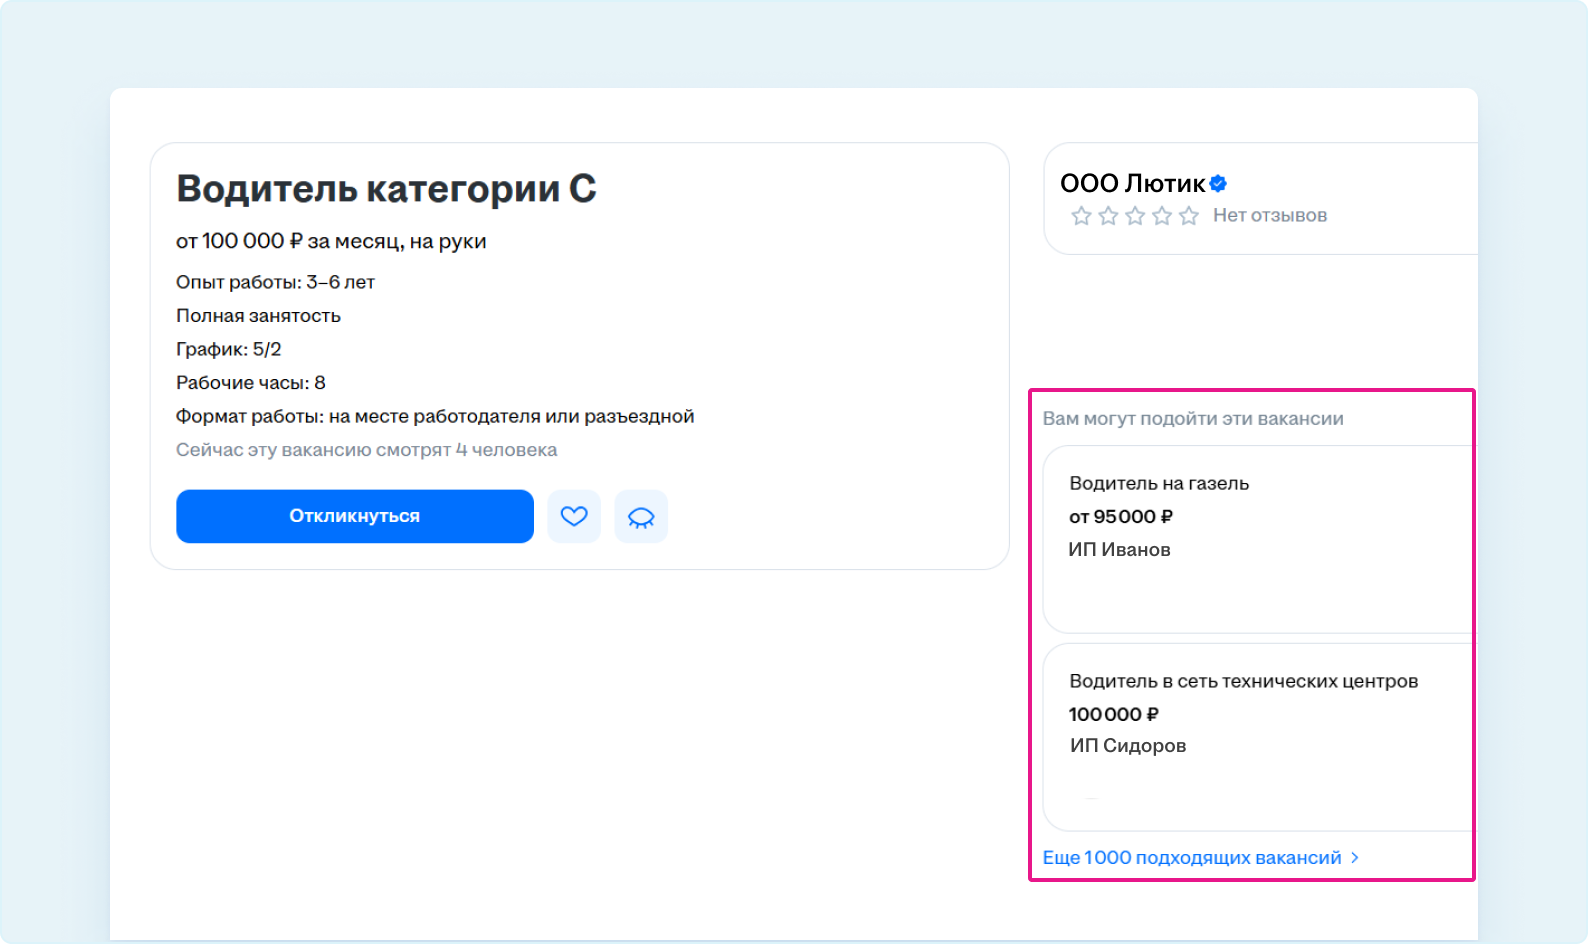Viewport: 1588px width, 944px height.
Task: Click the Вам могут подойти эти вакансии heading
Action: (1193, 418)
